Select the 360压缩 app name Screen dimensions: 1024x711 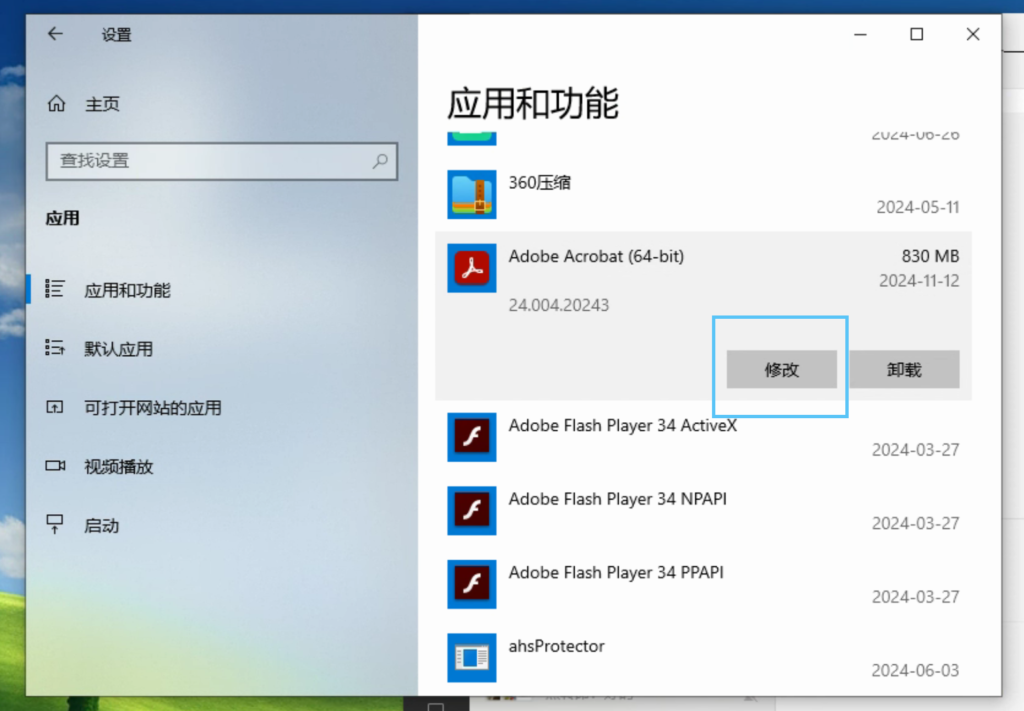tap(539, 183)
